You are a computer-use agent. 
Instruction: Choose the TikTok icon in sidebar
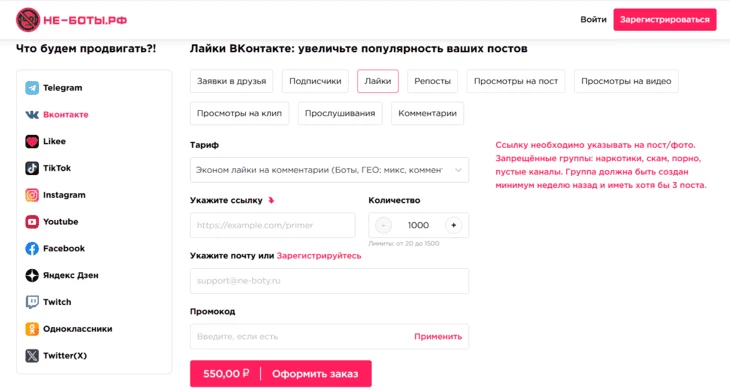(x=32, y=168)
